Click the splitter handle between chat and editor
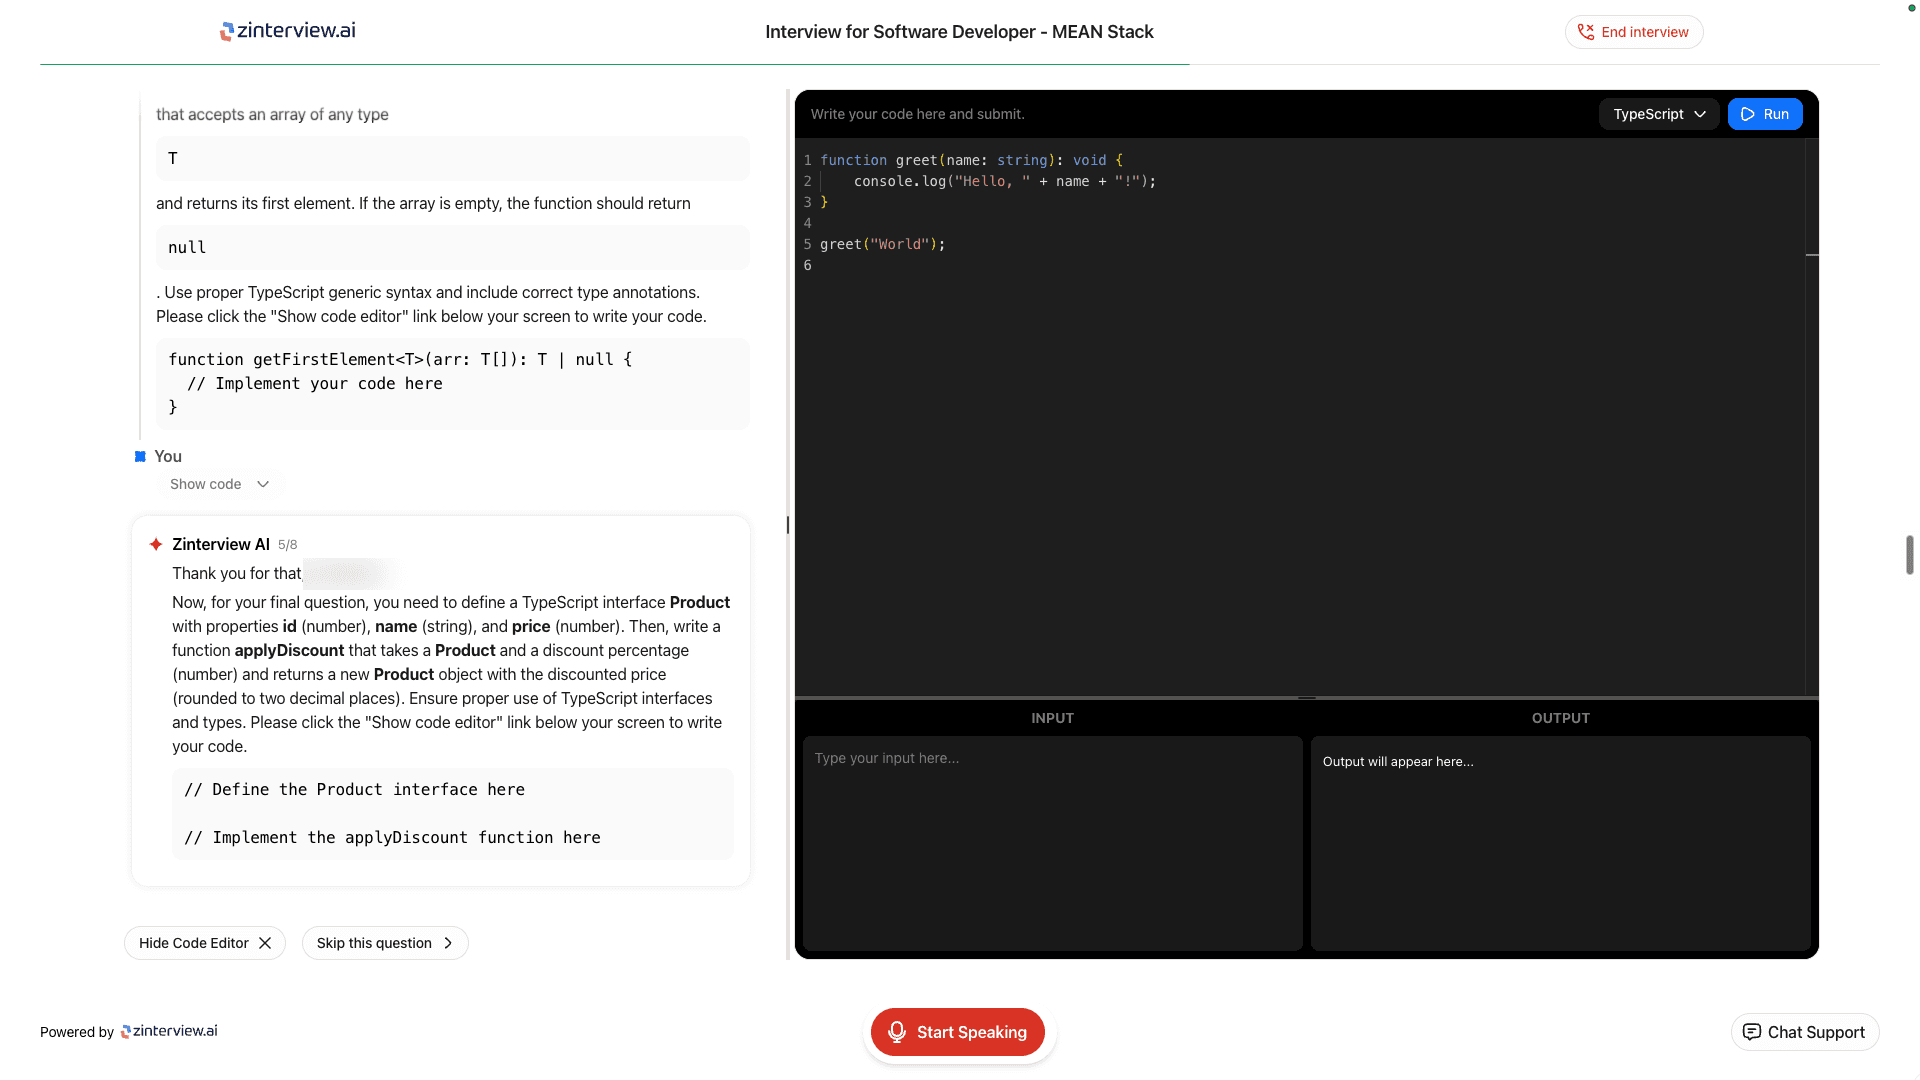 (788, 525)
